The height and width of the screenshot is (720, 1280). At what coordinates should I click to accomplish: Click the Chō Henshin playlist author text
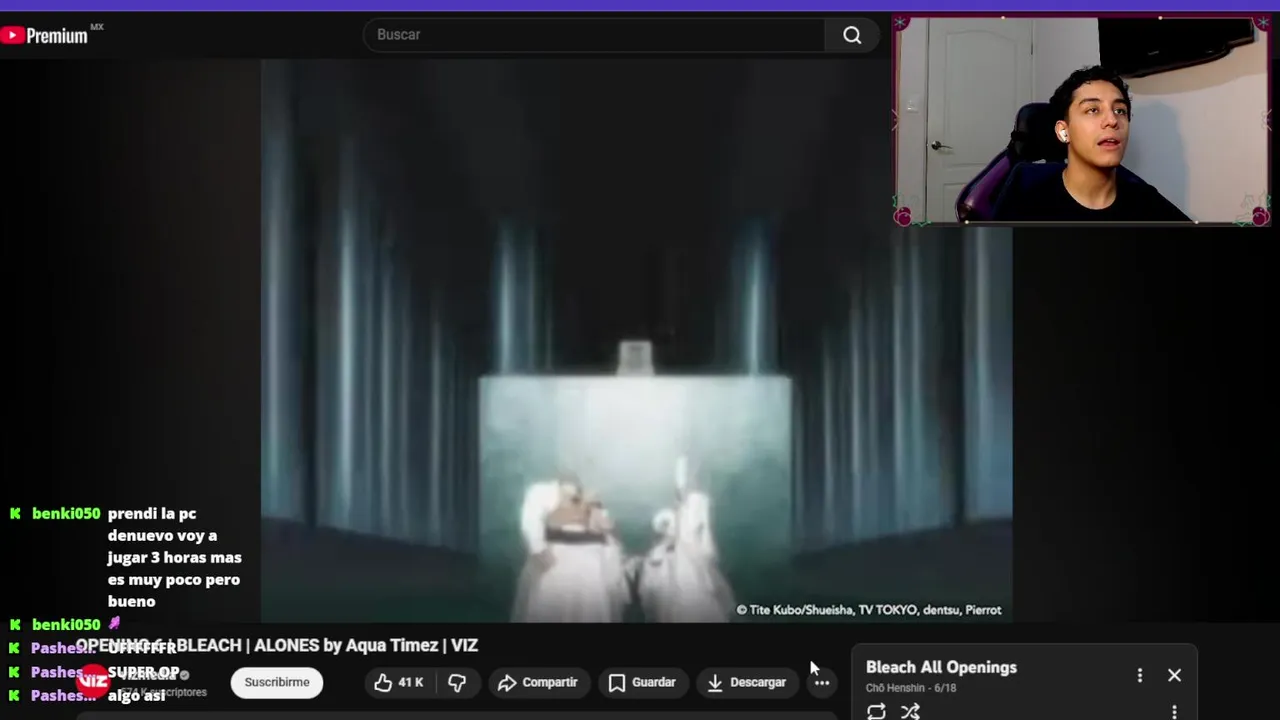898,688
